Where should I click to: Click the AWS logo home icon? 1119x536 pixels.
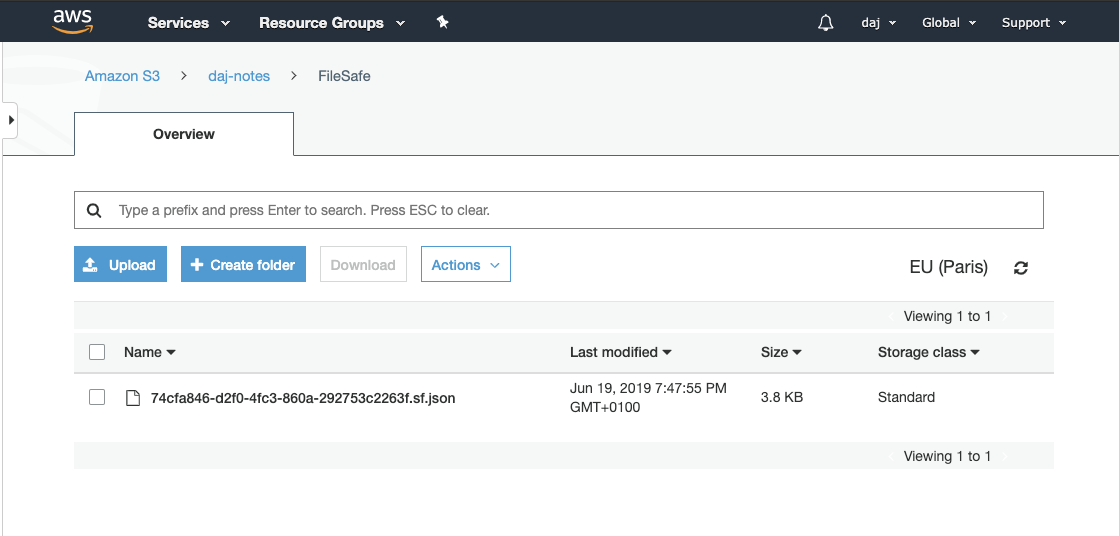(72, 21)
